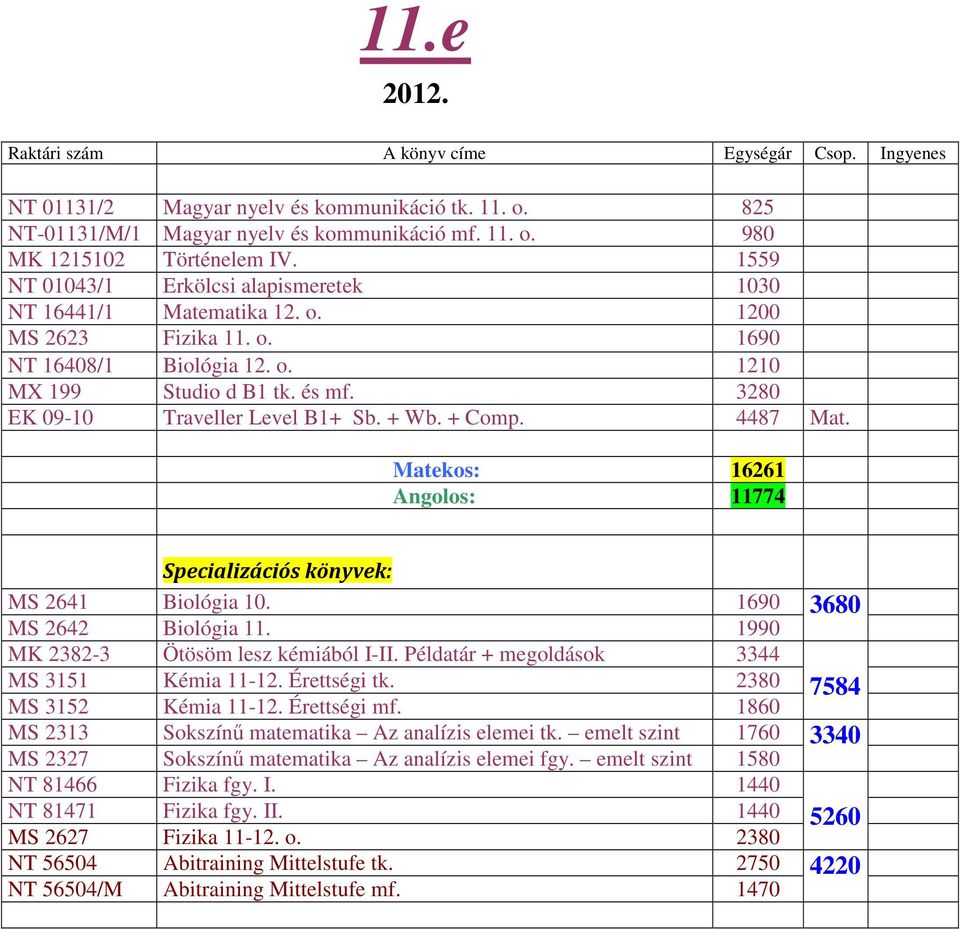Select the price '1860'
Screen dimensions: 960x929
[758, 707]
